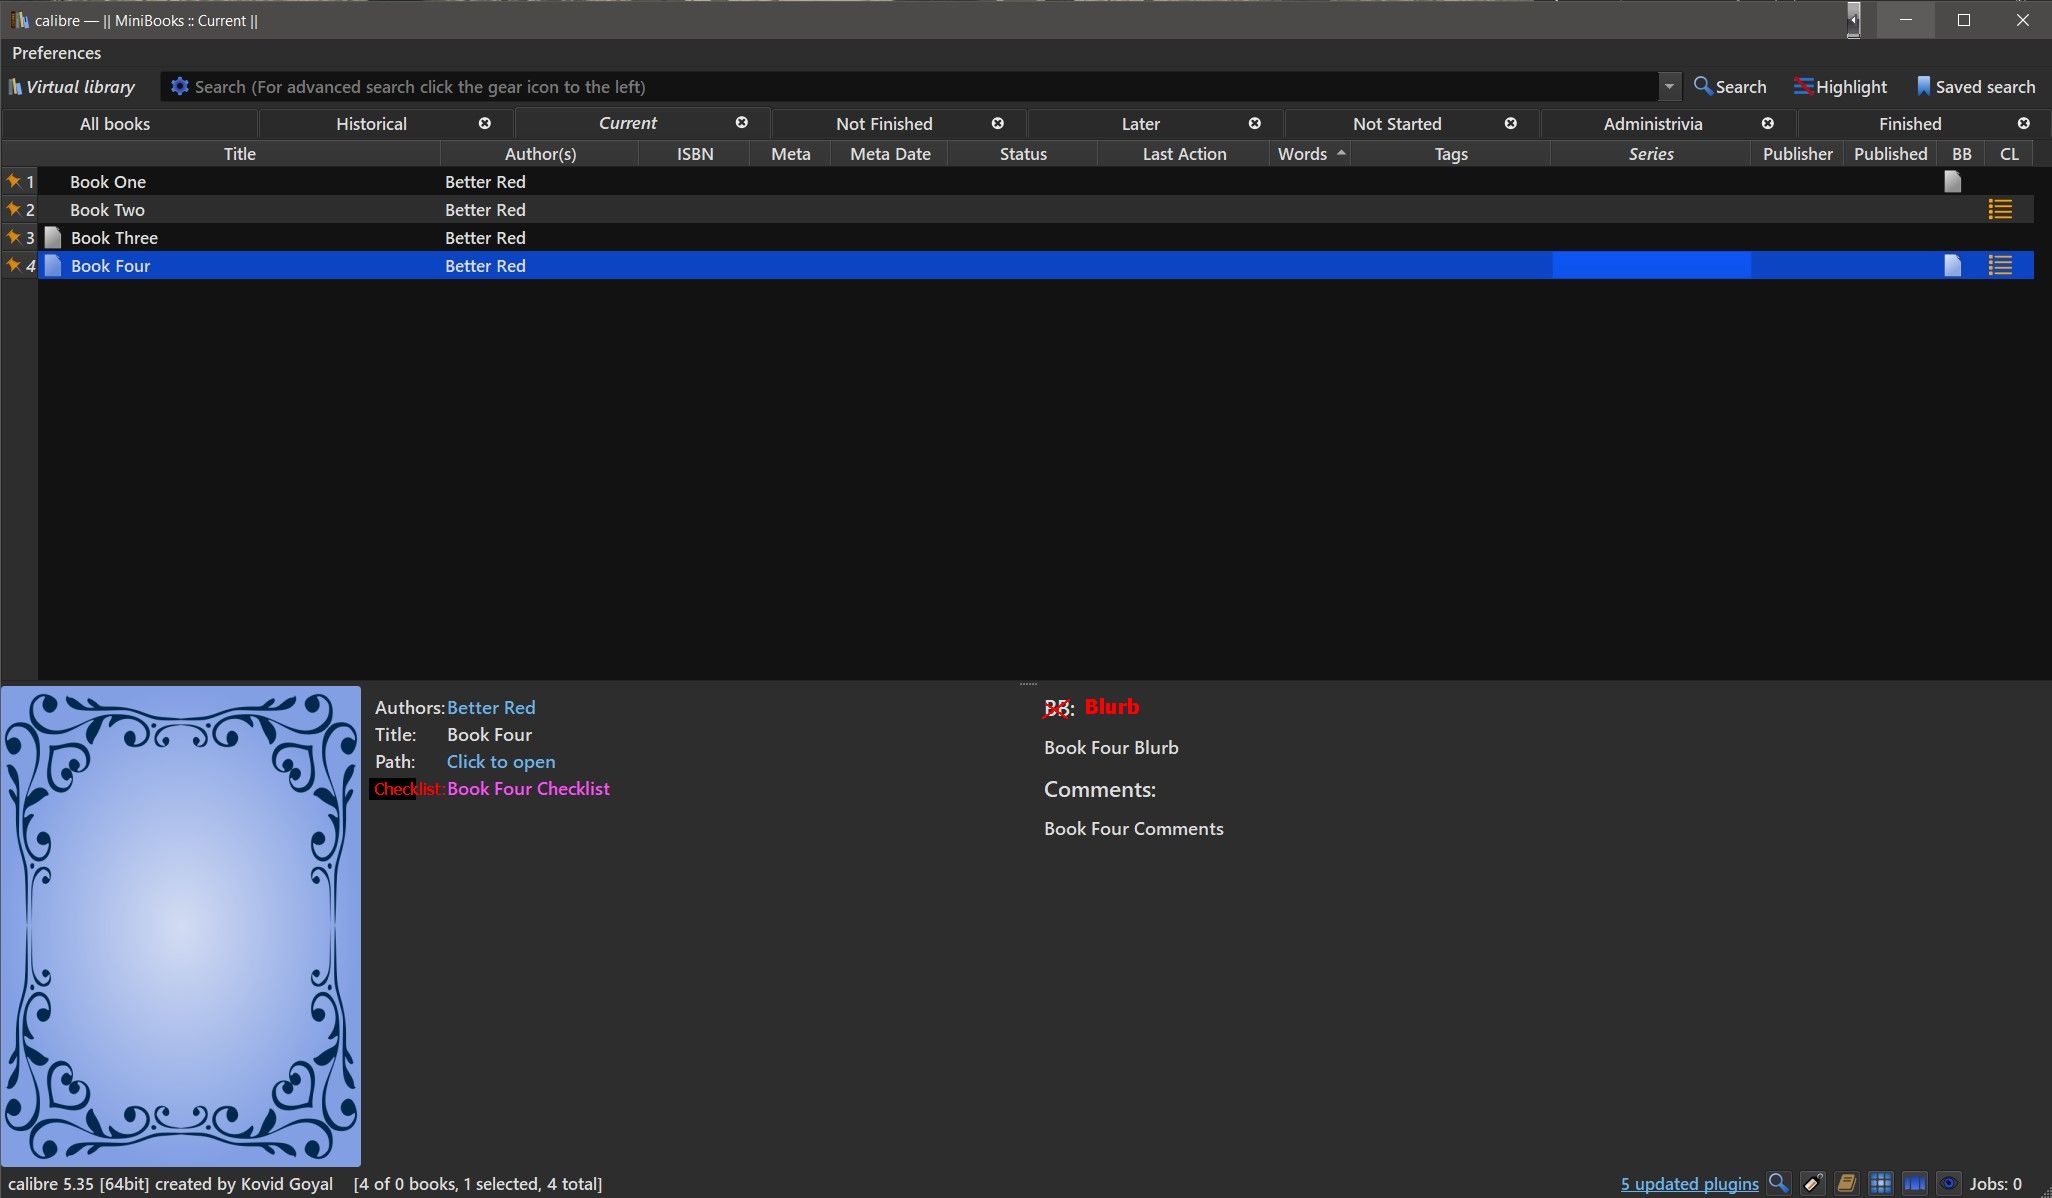
Task: Toggle Quickview eye icon
Action: tap(1948, 1183)
